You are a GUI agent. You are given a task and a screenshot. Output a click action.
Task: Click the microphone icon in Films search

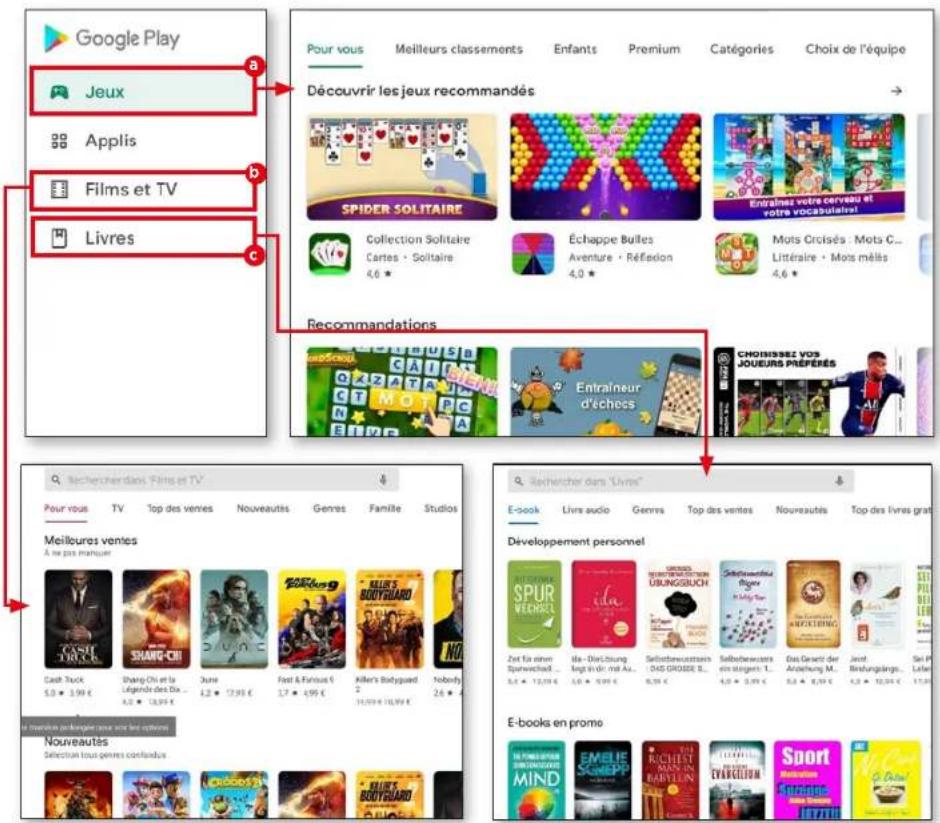coord(383,480)
